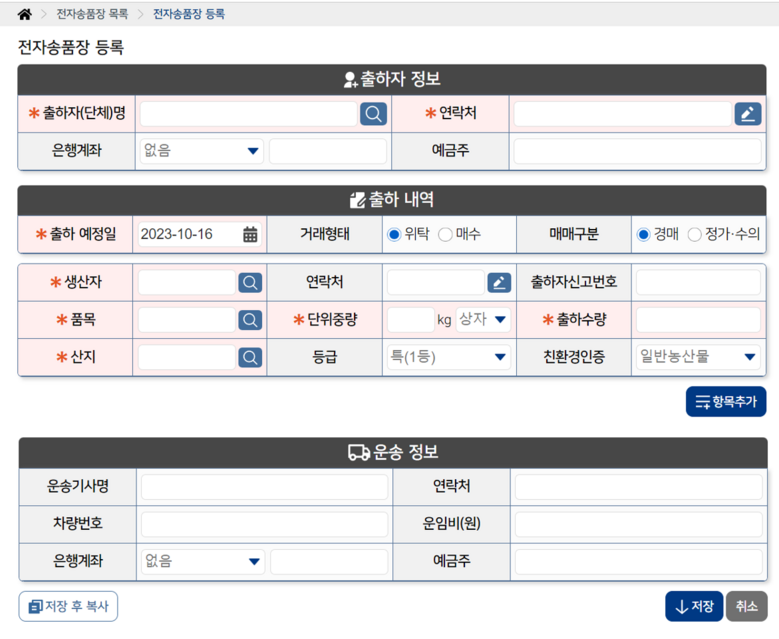The width and height of the screenshot is (779, 639).
Task: Search 출하자(단체)명 with magnifier icon
Action: tap(373, 114)
